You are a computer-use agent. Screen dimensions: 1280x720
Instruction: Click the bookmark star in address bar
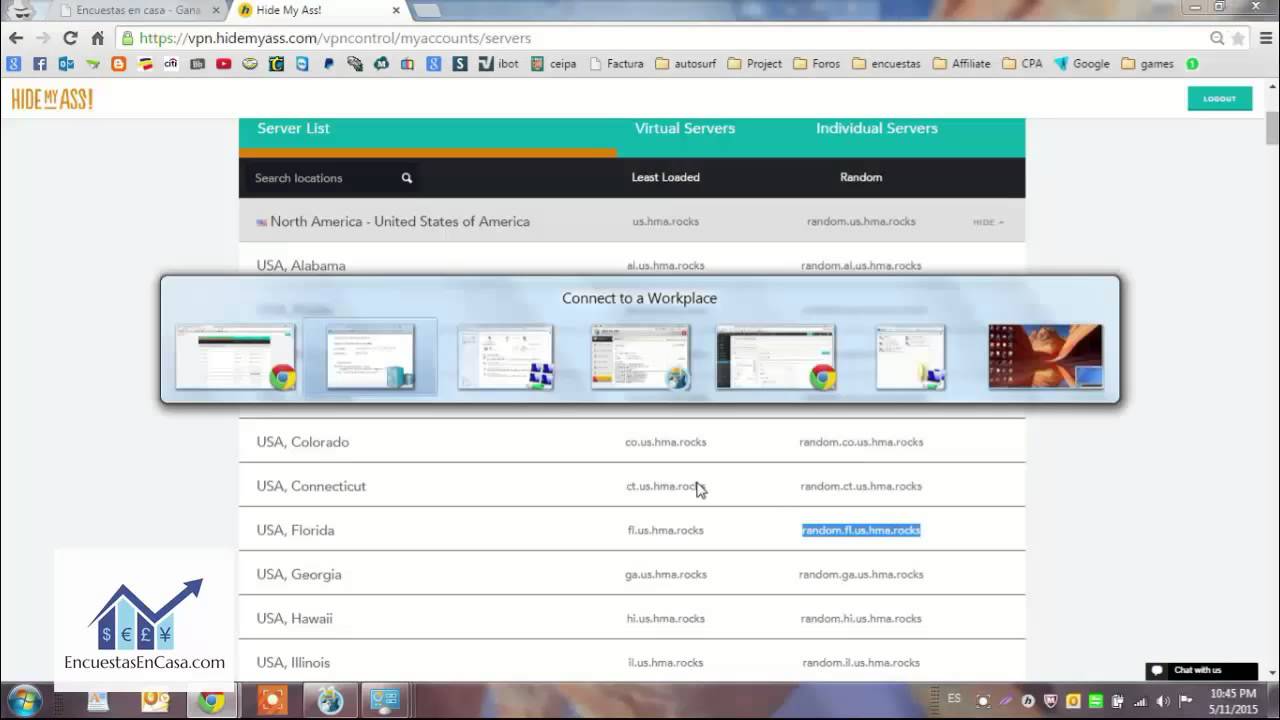[x=1238, y=38]
